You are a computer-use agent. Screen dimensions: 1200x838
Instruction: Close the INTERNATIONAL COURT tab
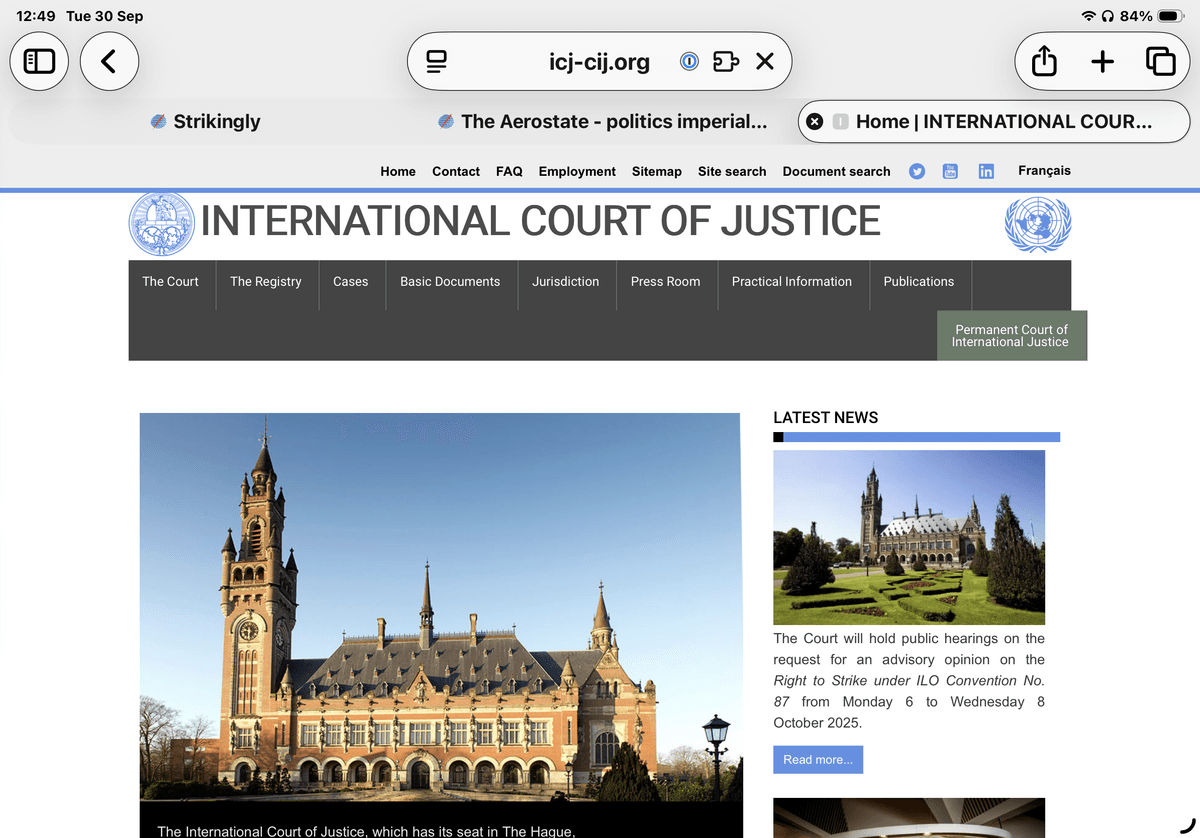point(815,121)
